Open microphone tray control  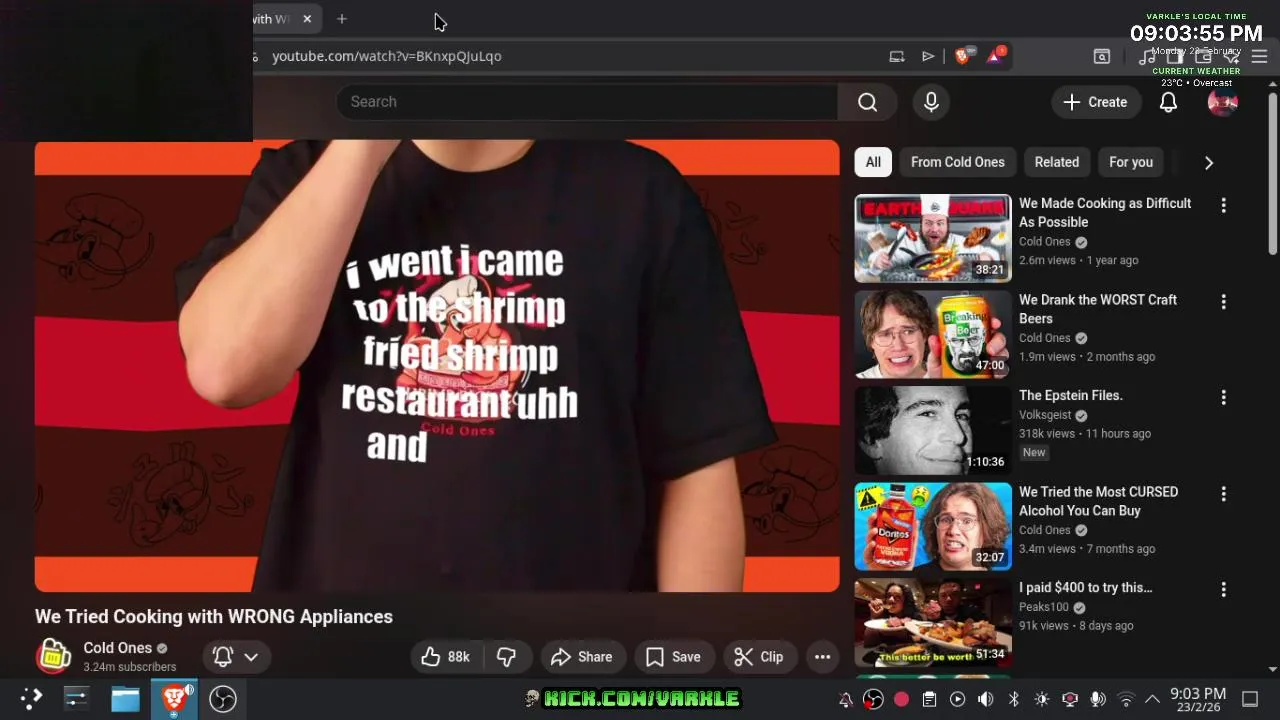[1097, 699]
